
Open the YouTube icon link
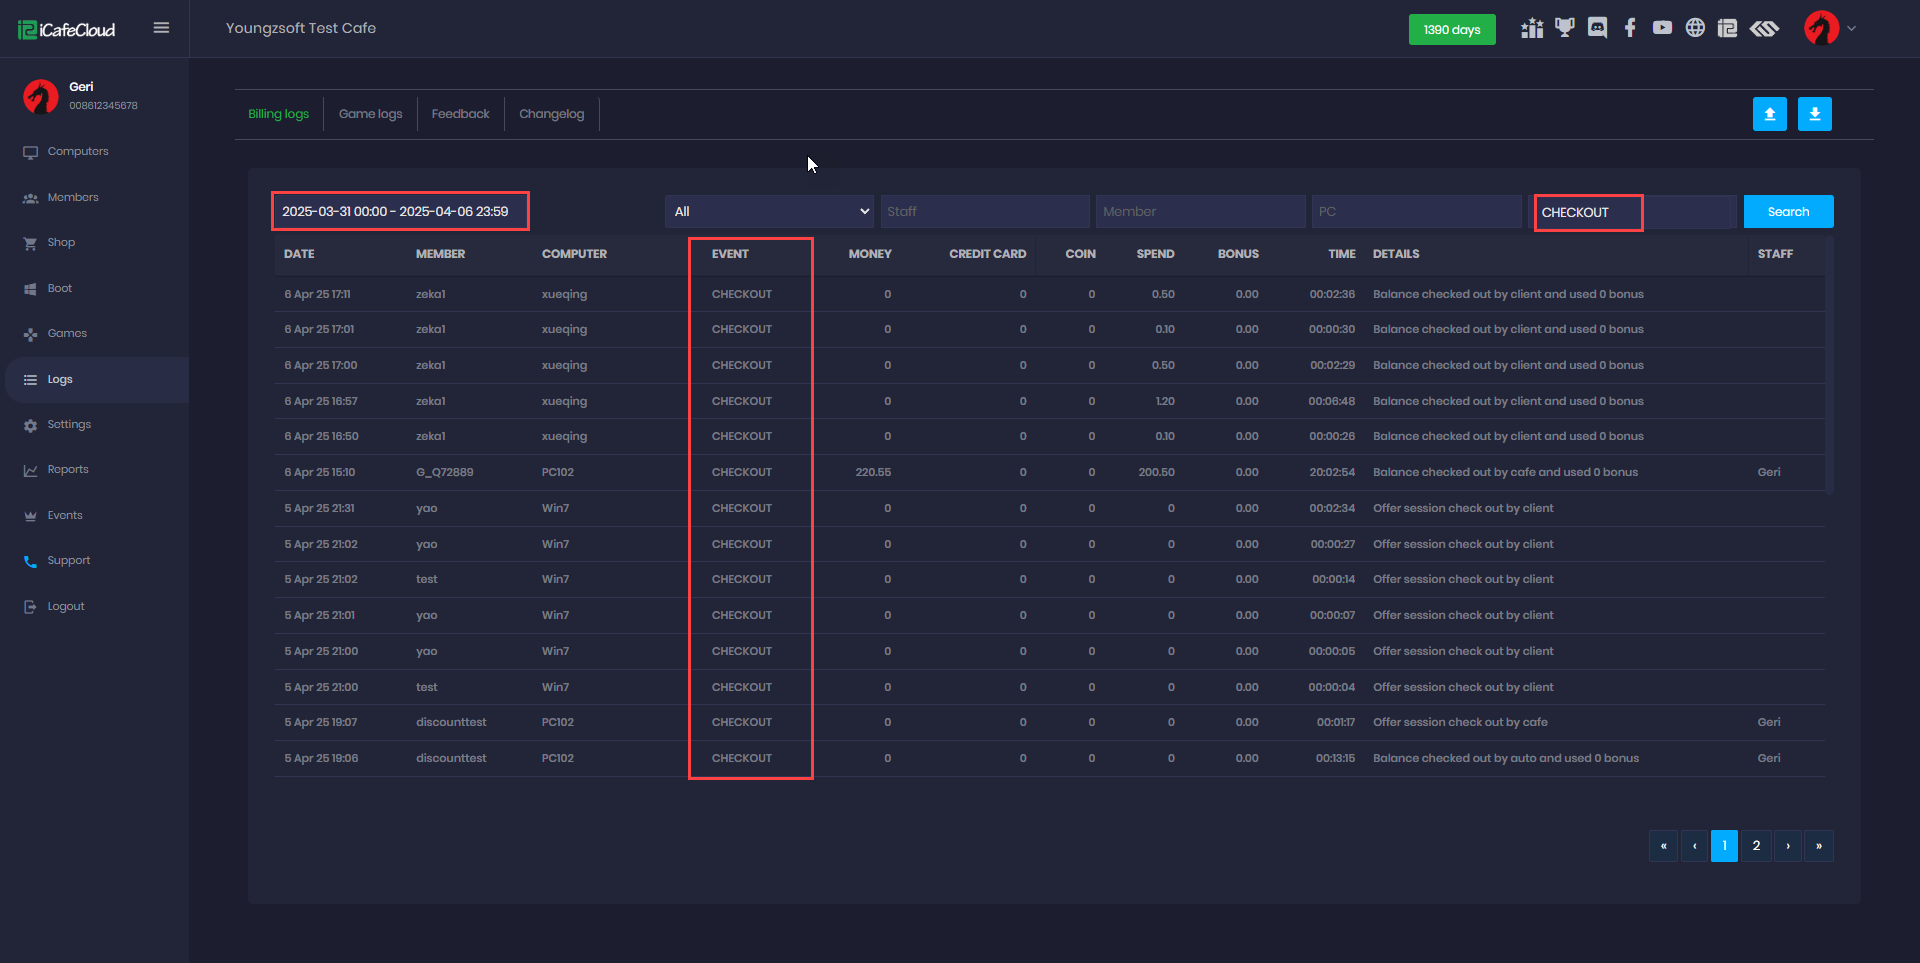pyautogui.click(x=1662, y=28)
